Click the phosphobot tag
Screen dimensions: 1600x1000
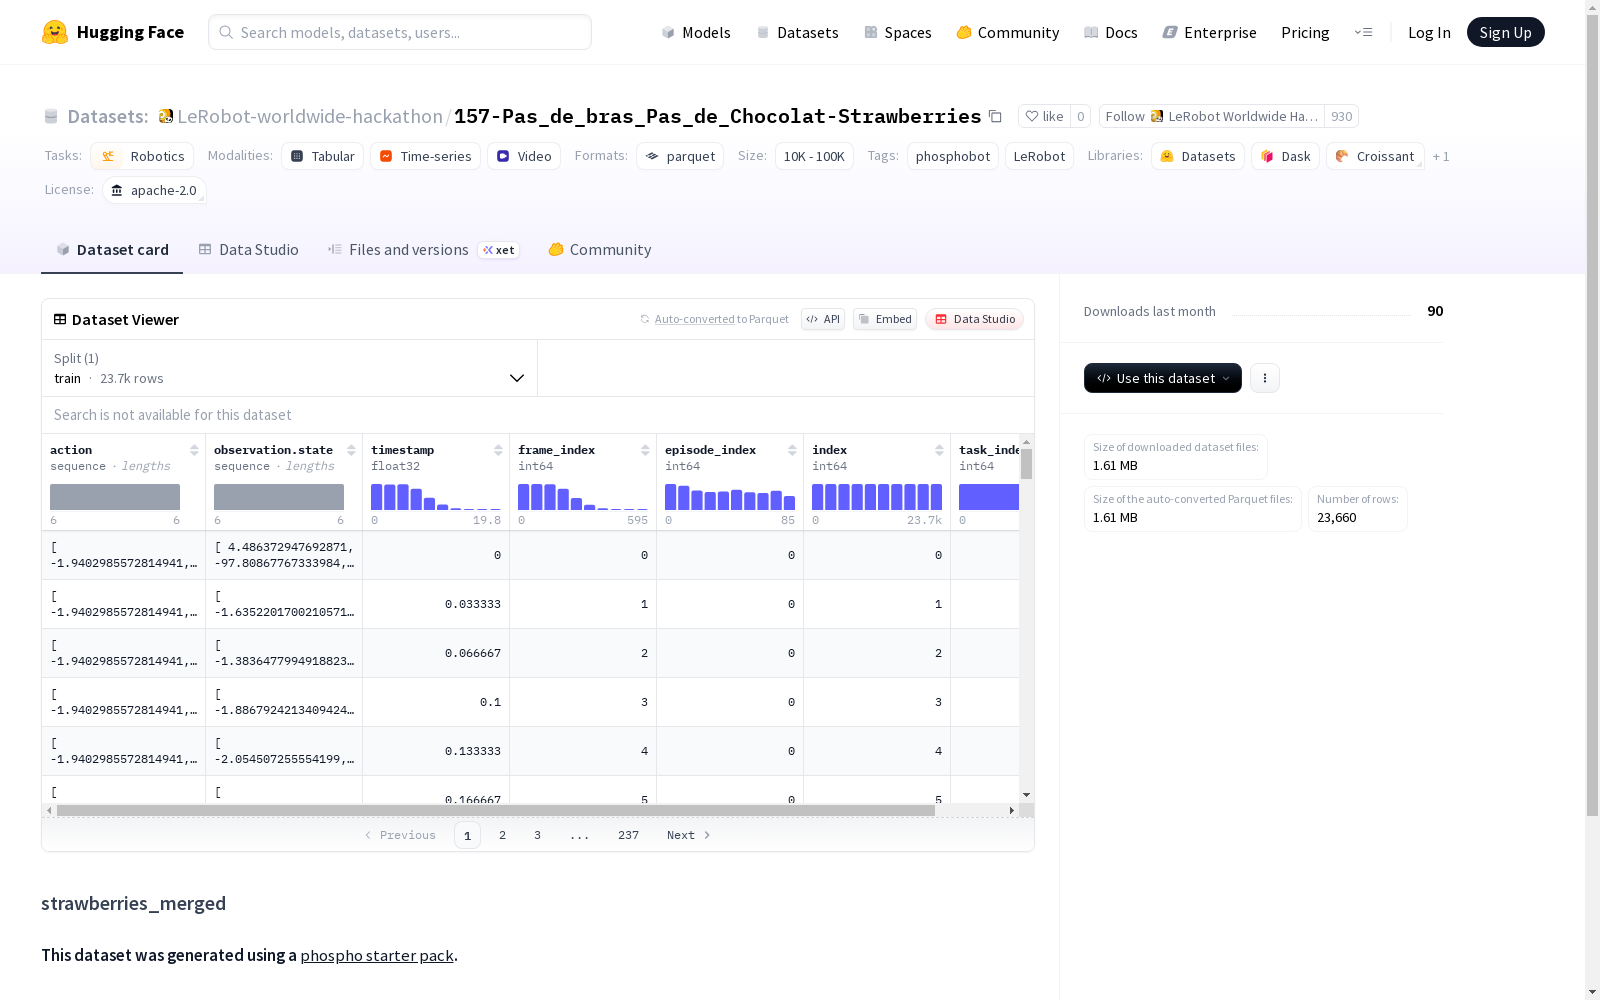(953, 156)
